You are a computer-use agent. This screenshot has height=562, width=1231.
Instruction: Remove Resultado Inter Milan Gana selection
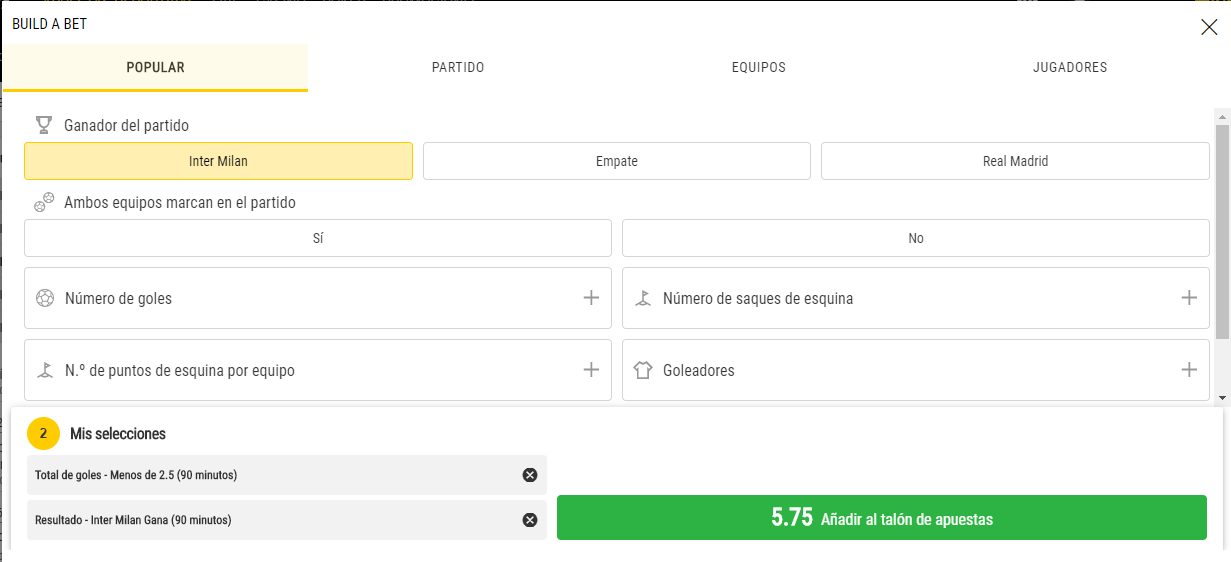(x=530, y=520)
